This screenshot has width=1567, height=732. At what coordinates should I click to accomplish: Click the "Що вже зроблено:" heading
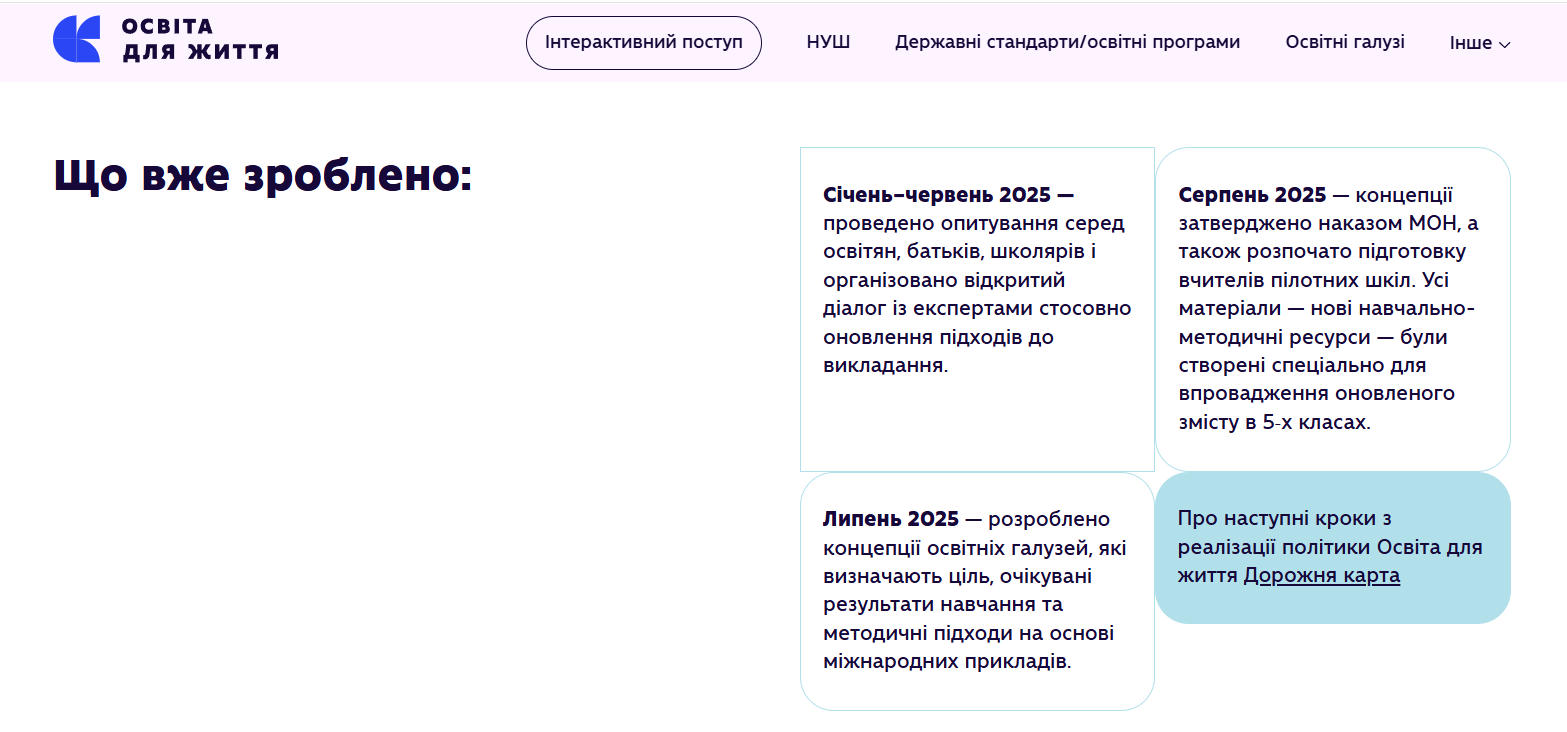pyautogui.click(x=262, y=176)
